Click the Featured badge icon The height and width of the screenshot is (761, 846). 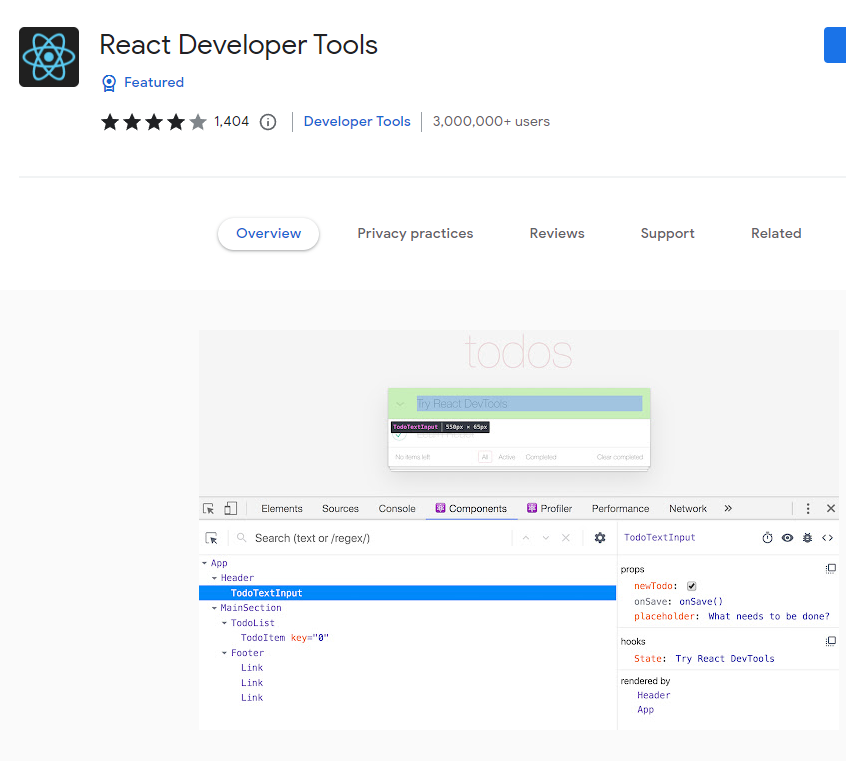(x=109, y=83)
